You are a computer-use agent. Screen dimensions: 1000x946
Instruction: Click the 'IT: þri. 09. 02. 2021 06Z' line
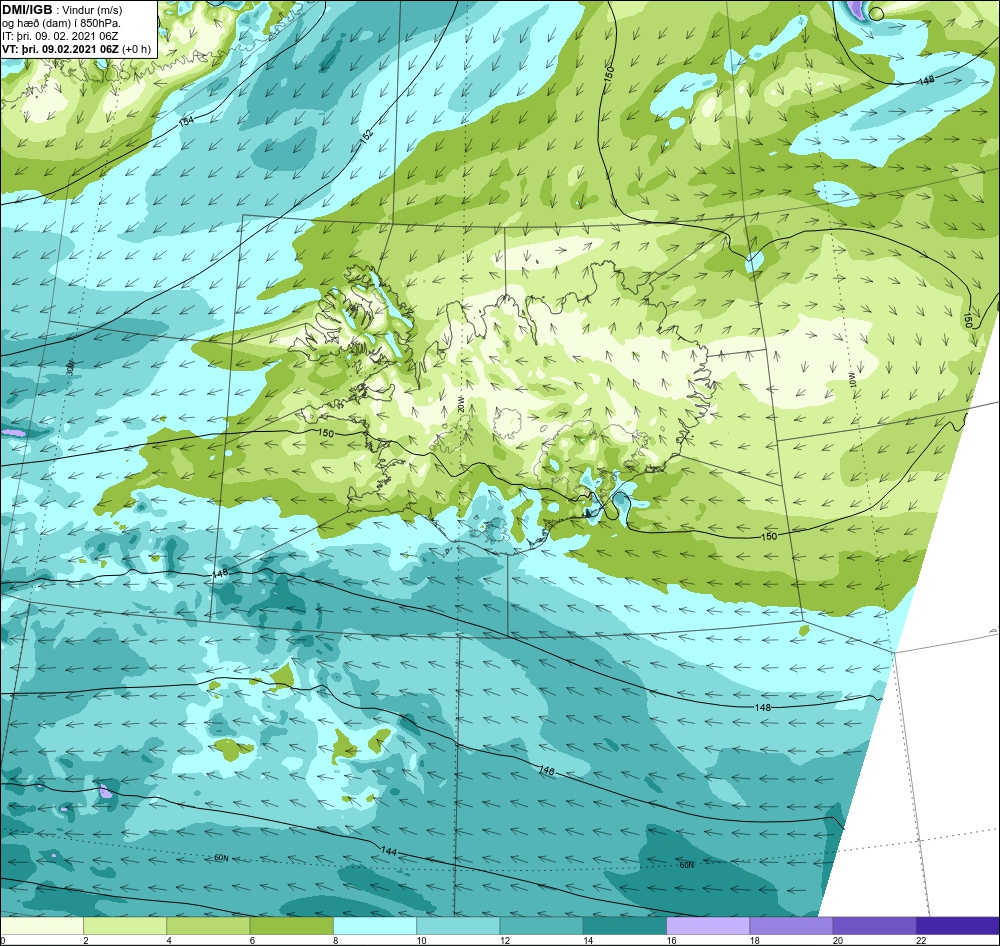[x=60, y=36]
